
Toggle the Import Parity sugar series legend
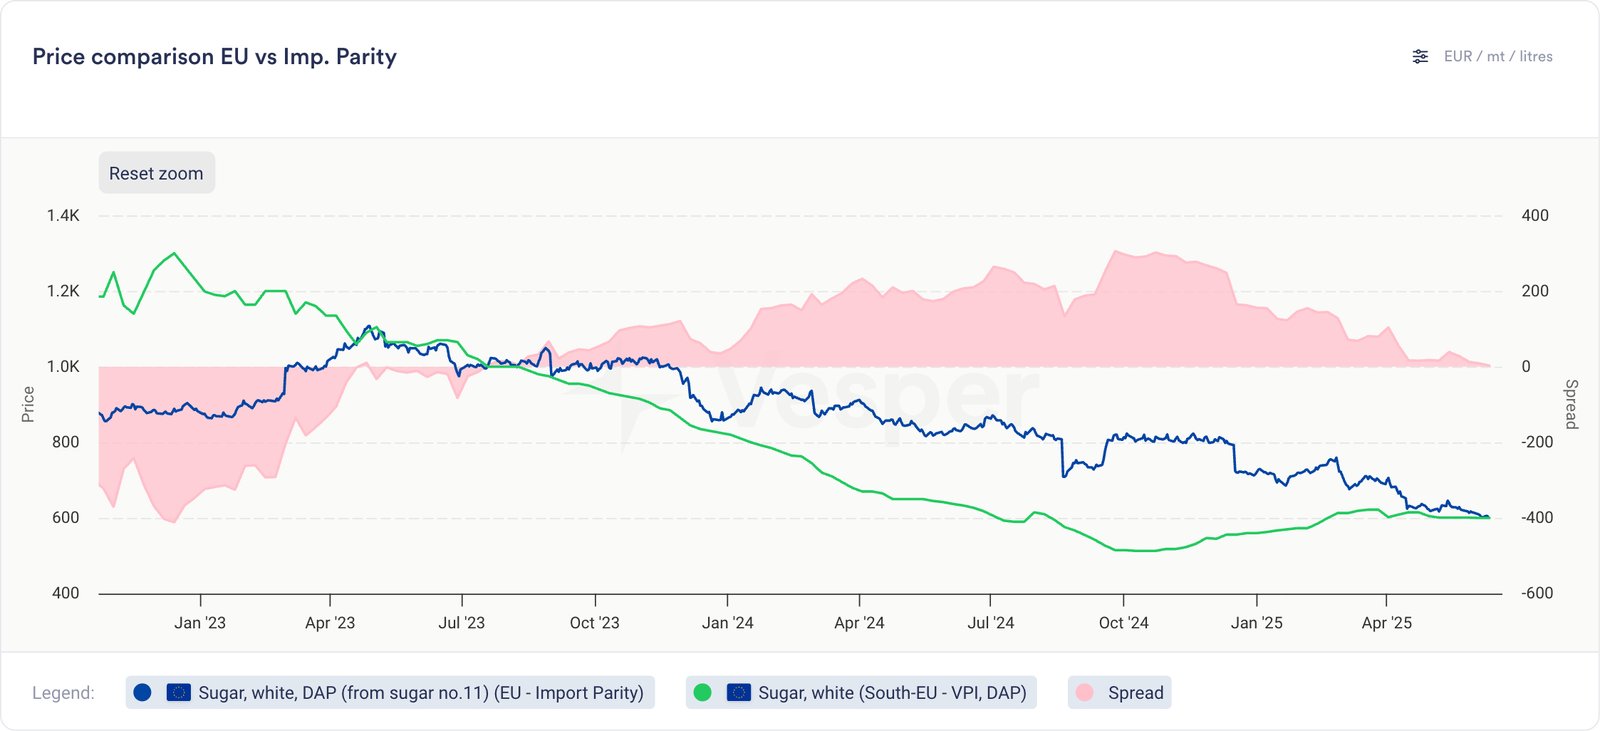pos(420,693)
